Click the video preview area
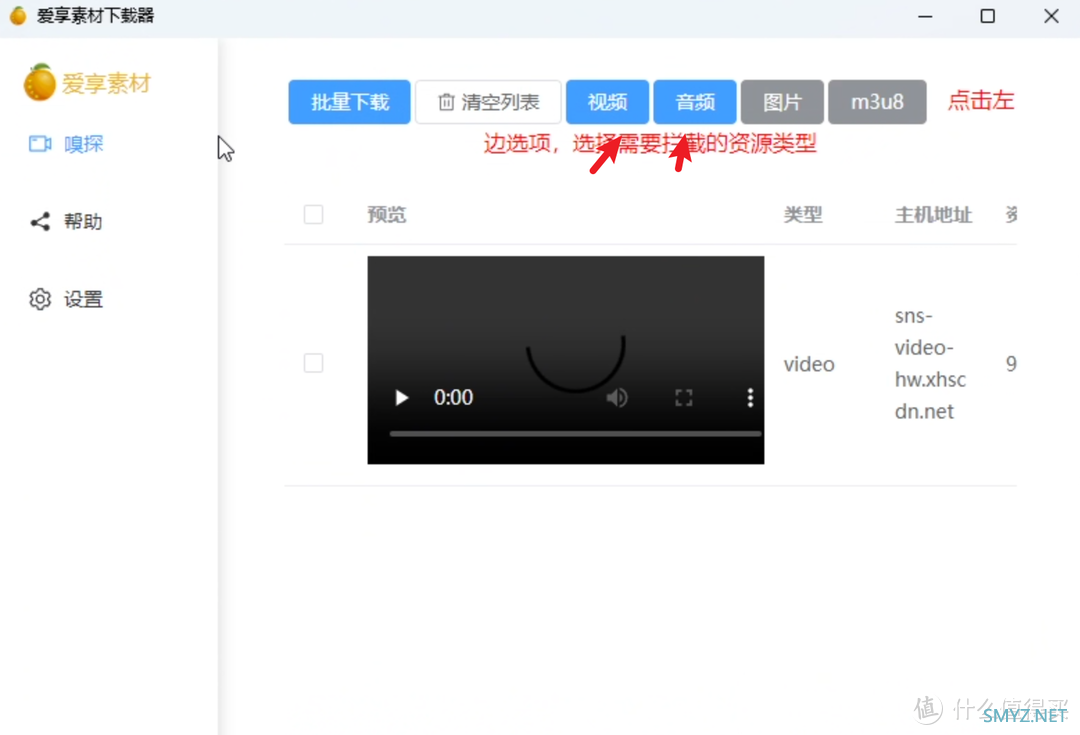The height and width of the screenshot is (735, 1080). click(x=565, y=360)
